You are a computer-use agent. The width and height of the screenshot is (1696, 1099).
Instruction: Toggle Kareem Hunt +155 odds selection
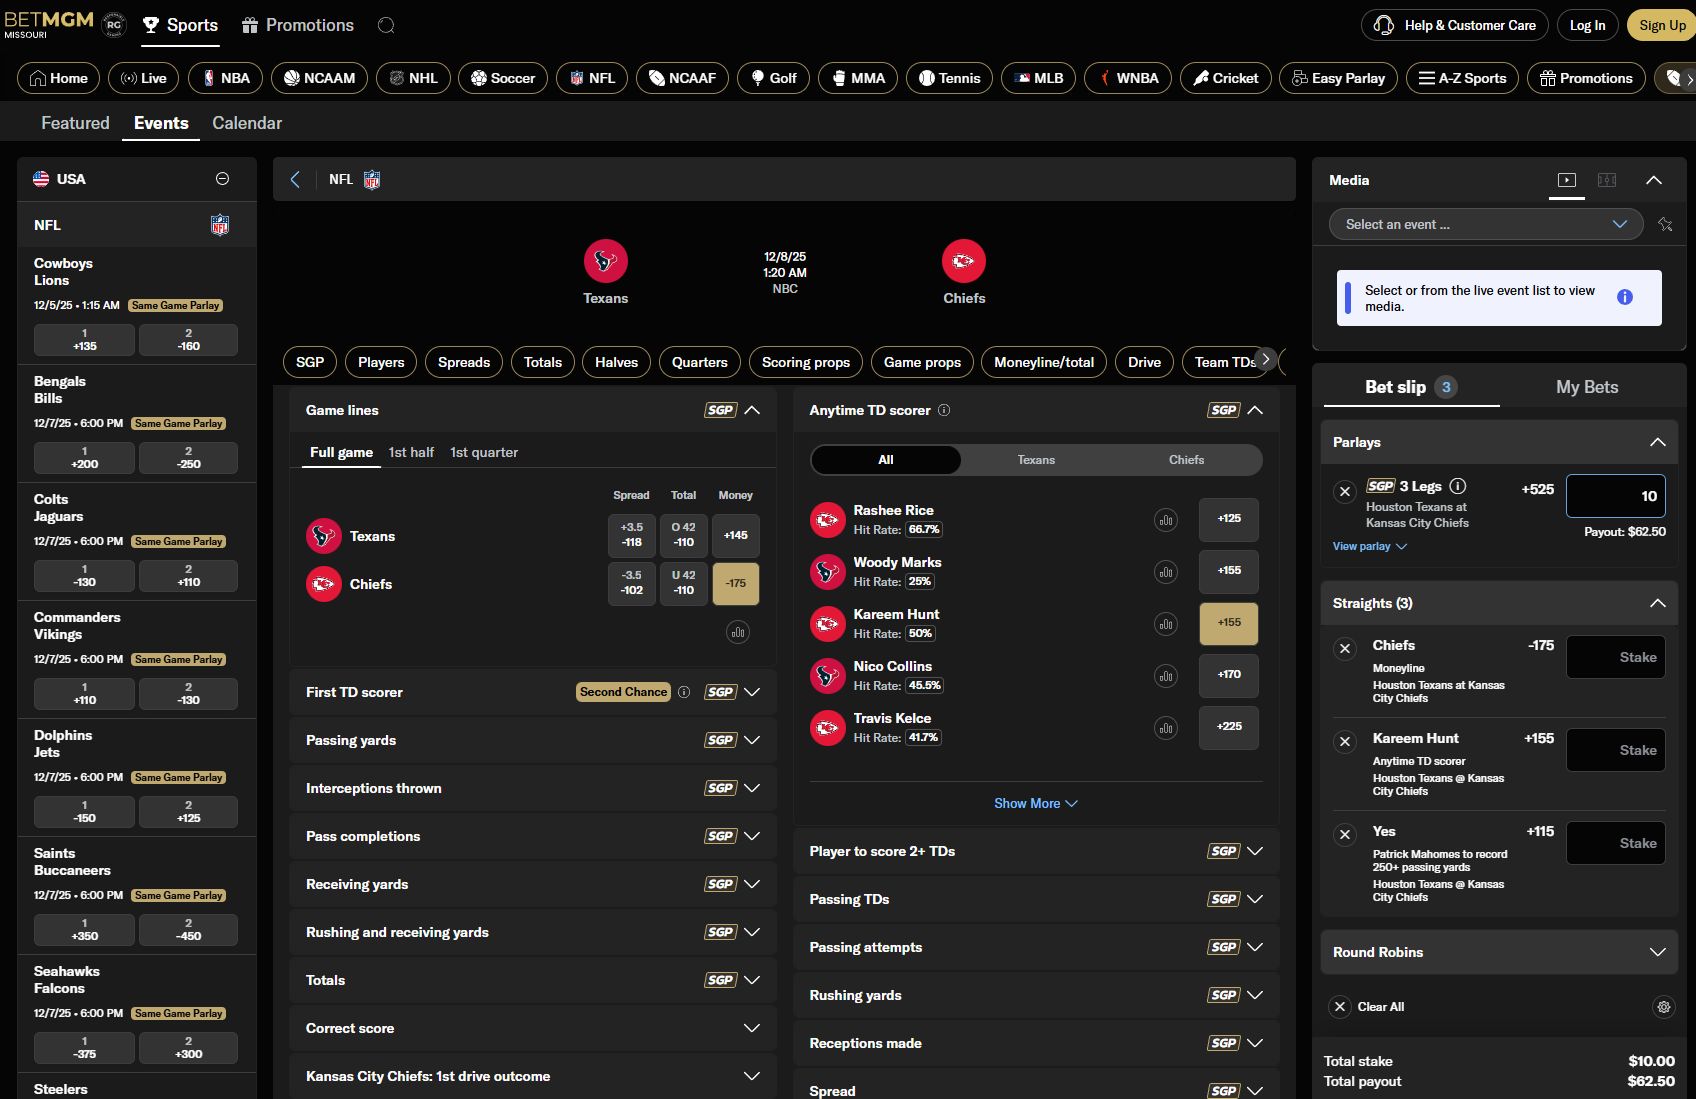tap(1228, 623)
